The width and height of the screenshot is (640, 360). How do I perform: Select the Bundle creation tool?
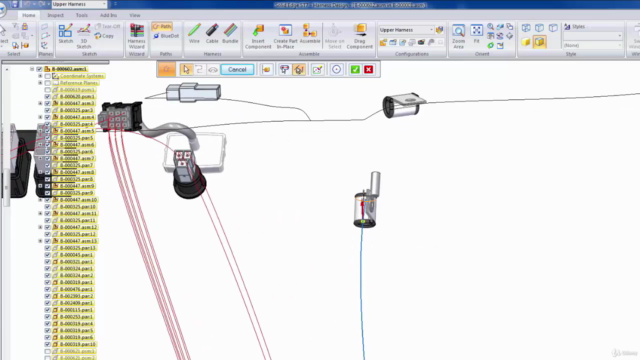click(230, 33)
